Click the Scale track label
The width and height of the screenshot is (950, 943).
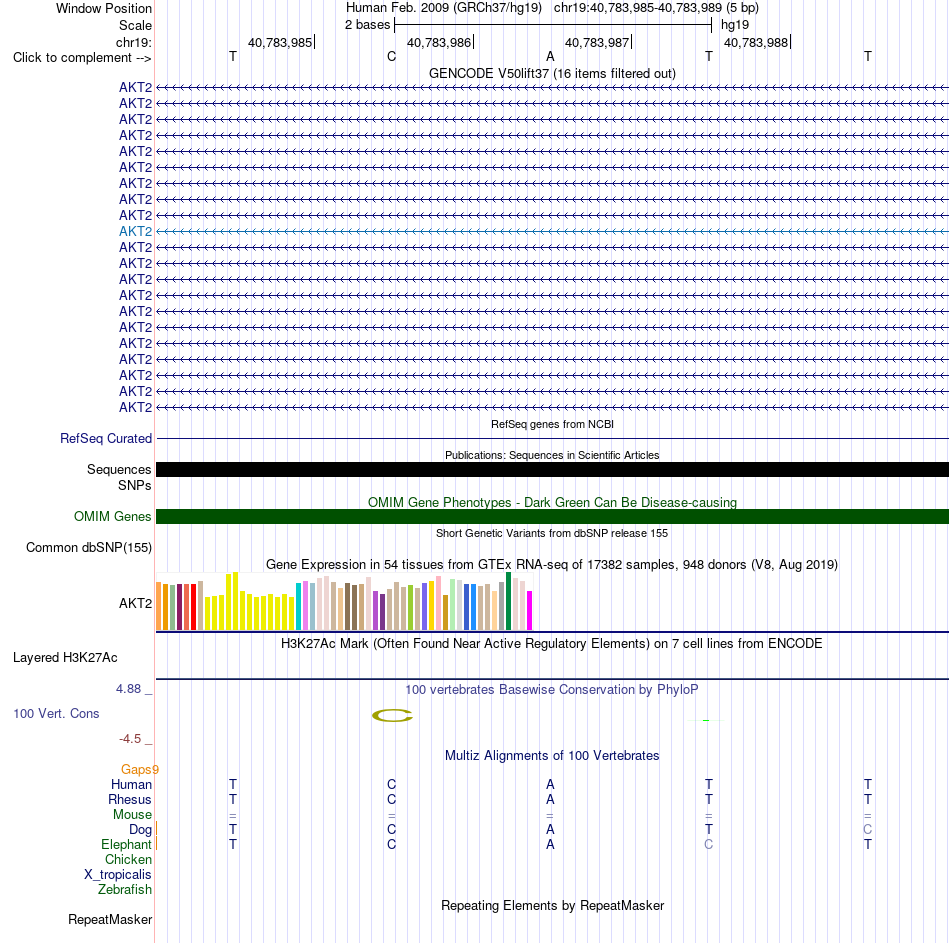point(135,25)
